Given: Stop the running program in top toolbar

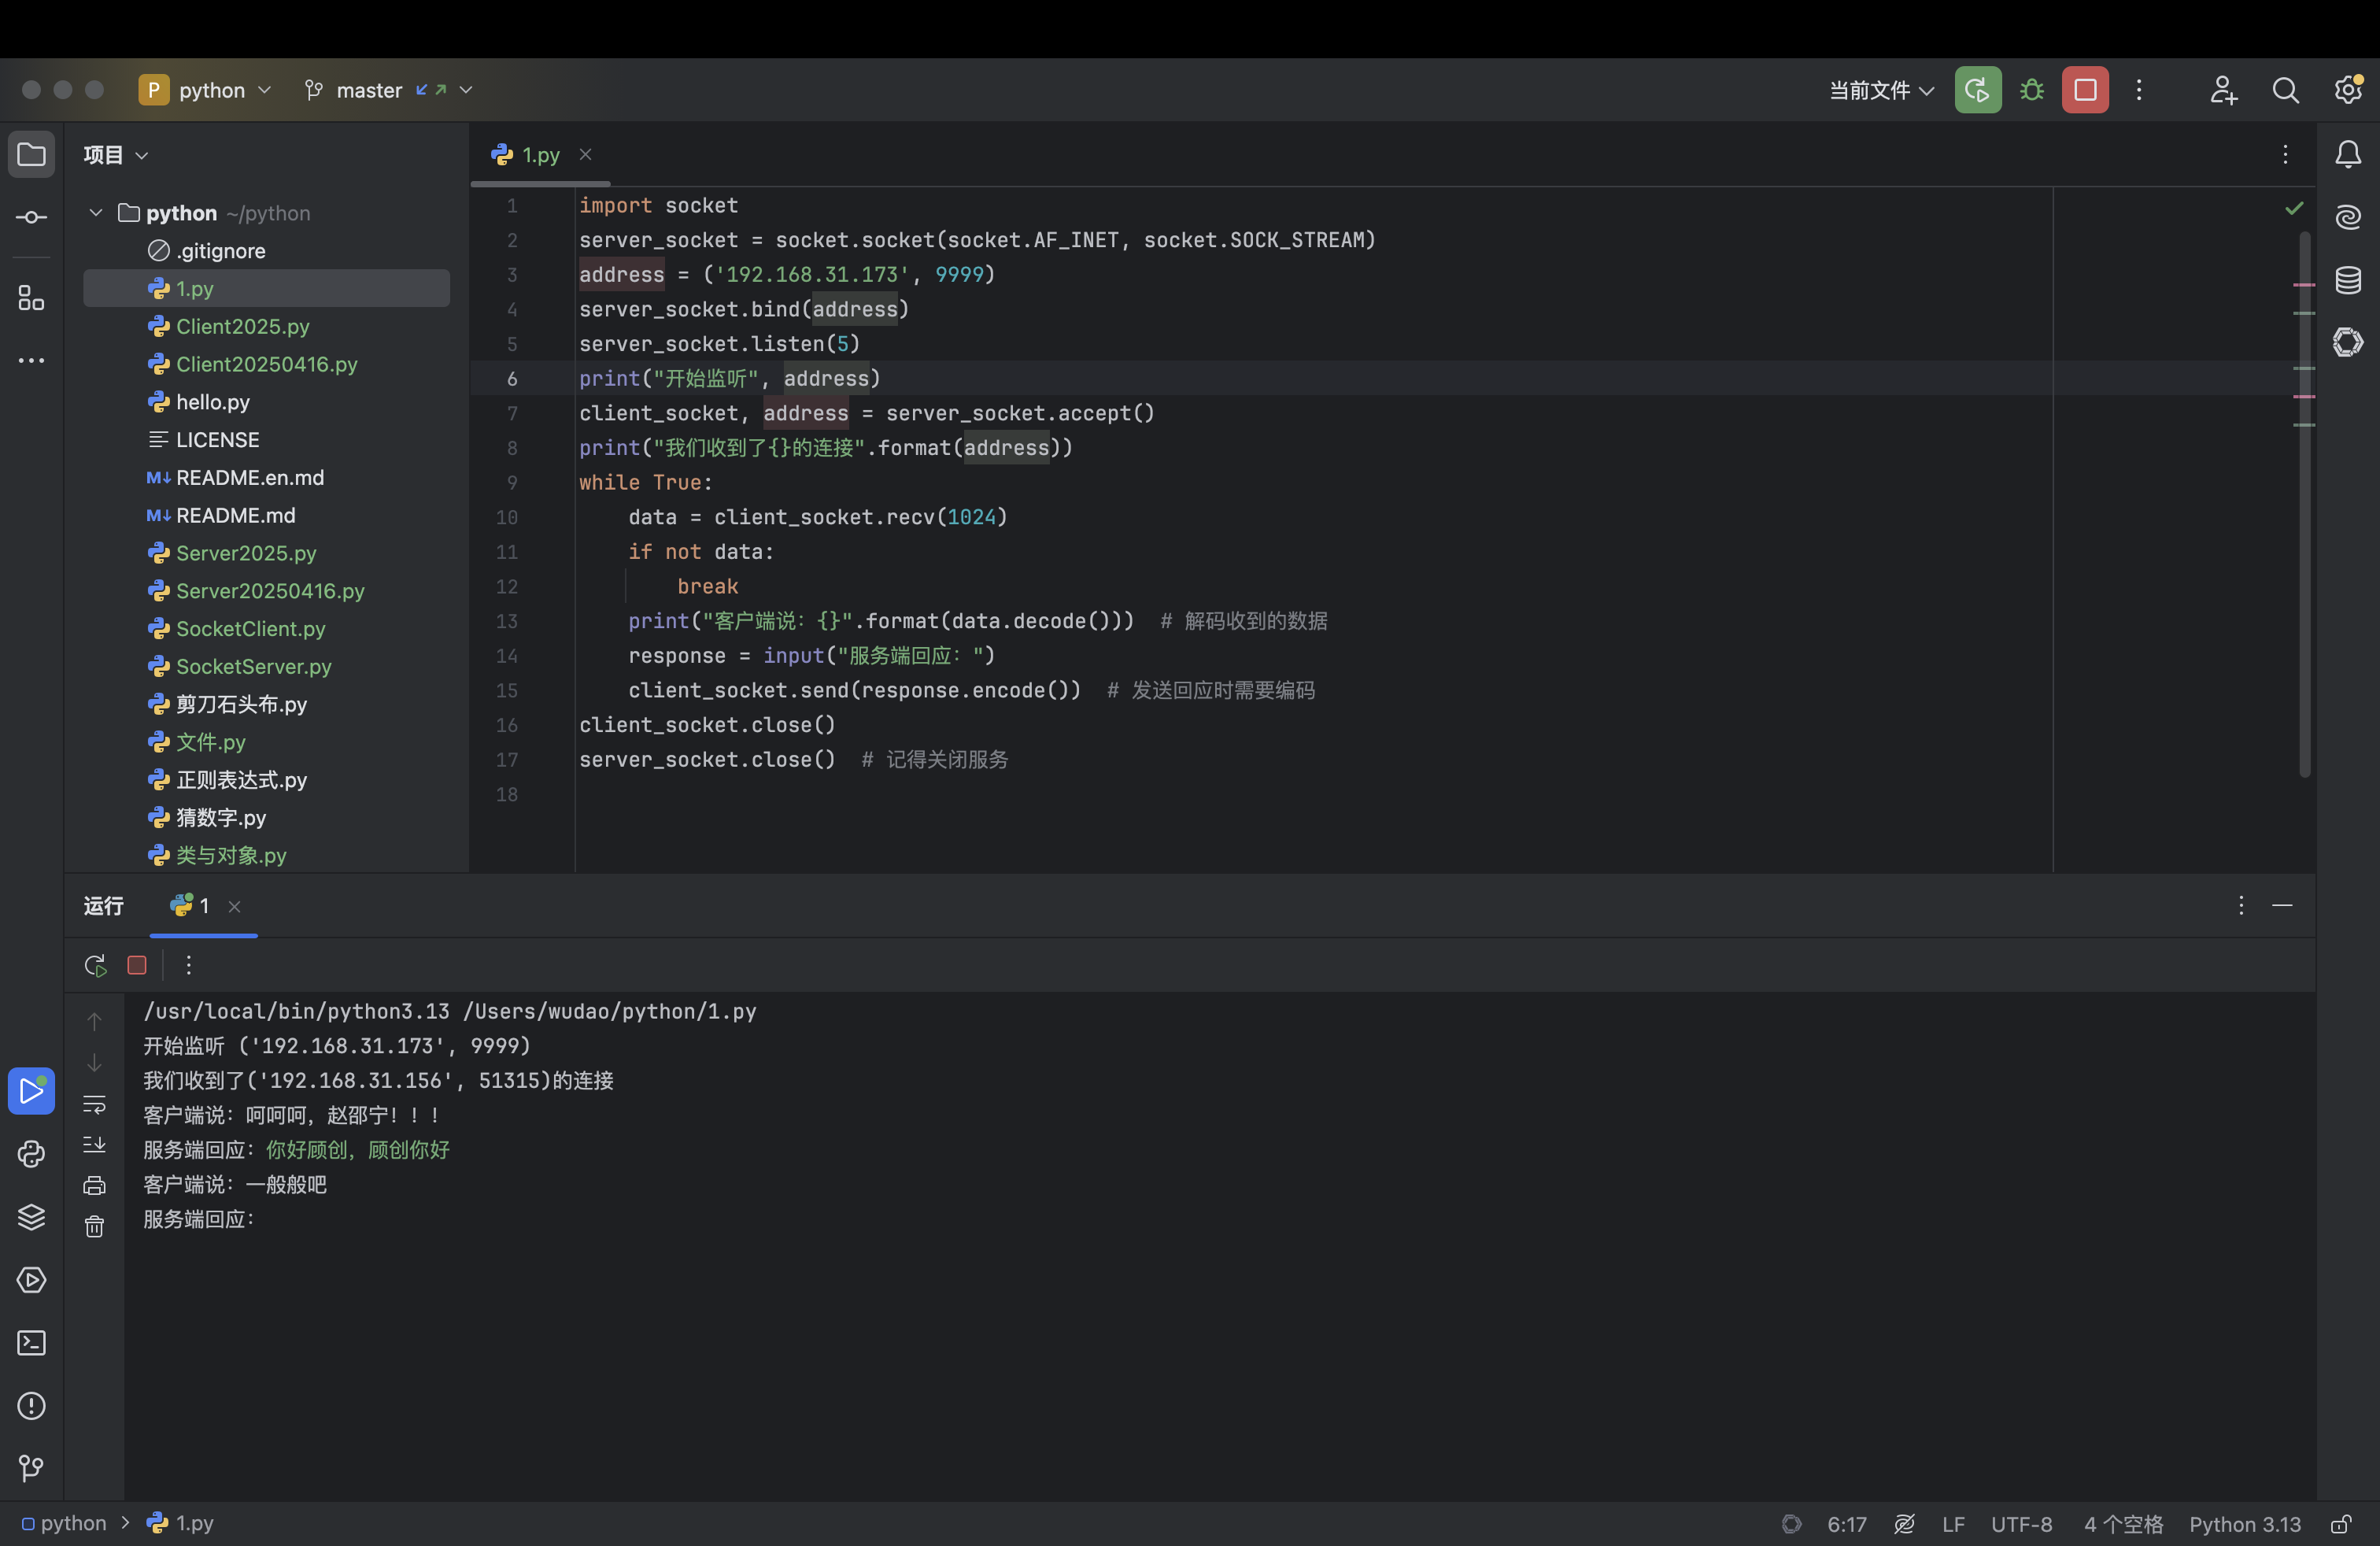Looking at the screenshot, I should point(2085,90).
